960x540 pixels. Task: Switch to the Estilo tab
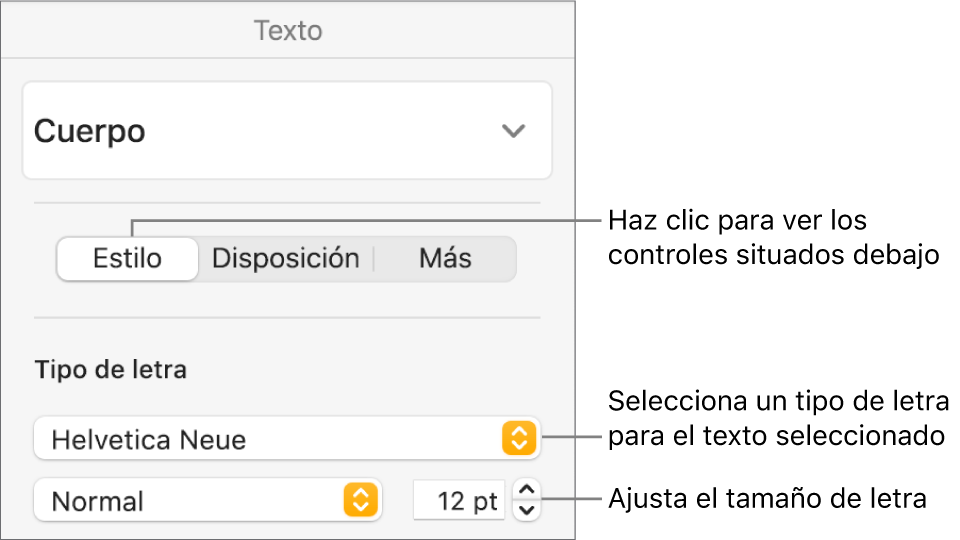click(127, 258)
